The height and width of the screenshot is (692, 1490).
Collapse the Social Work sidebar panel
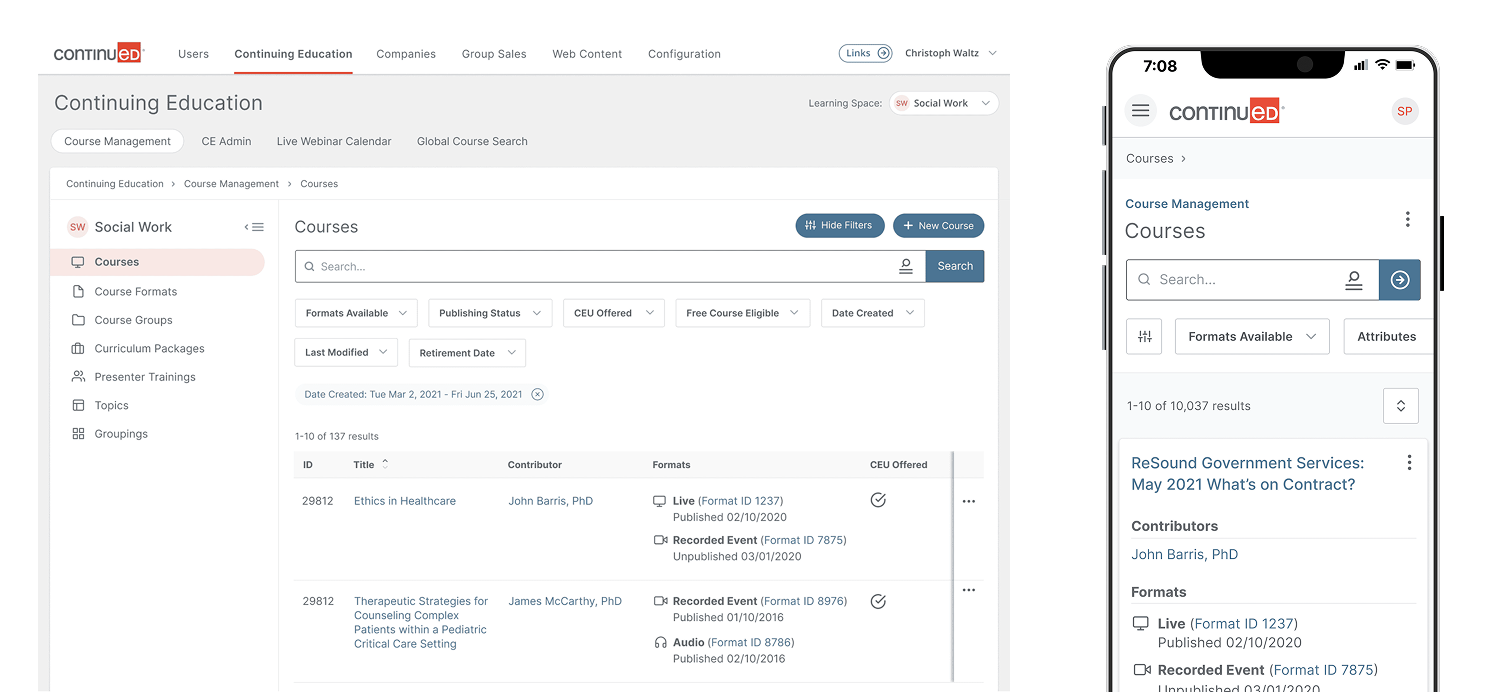coord(254,227)
